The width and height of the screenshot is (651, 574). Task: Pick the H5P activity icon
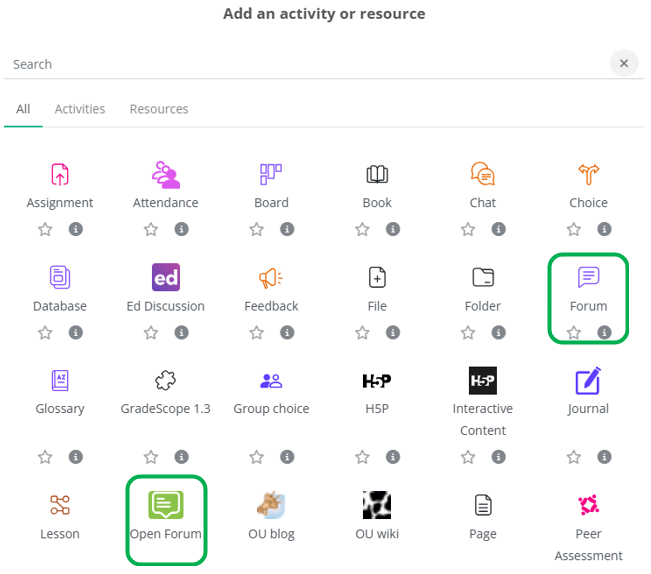coord(377,381)
